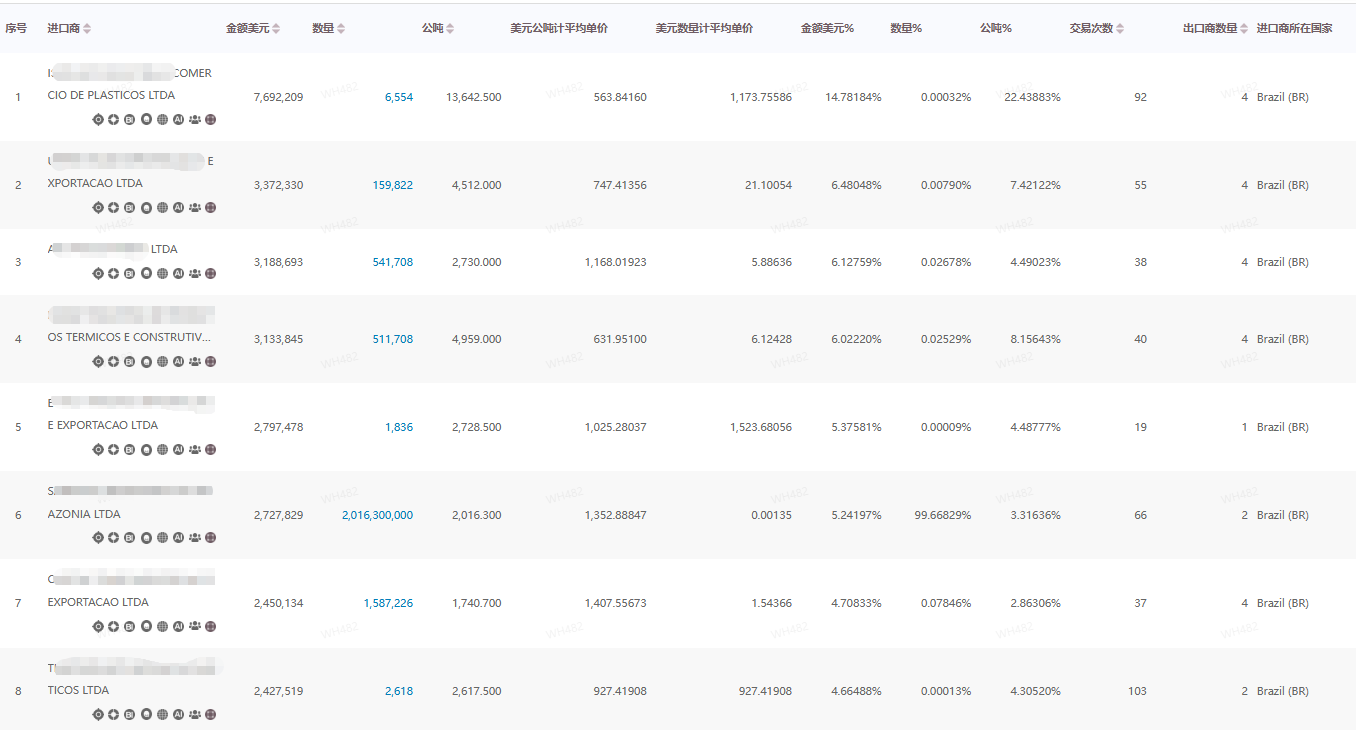Open quantity link 6,554 in row 1
This screenshot has width=1356, height=730.
398,97
